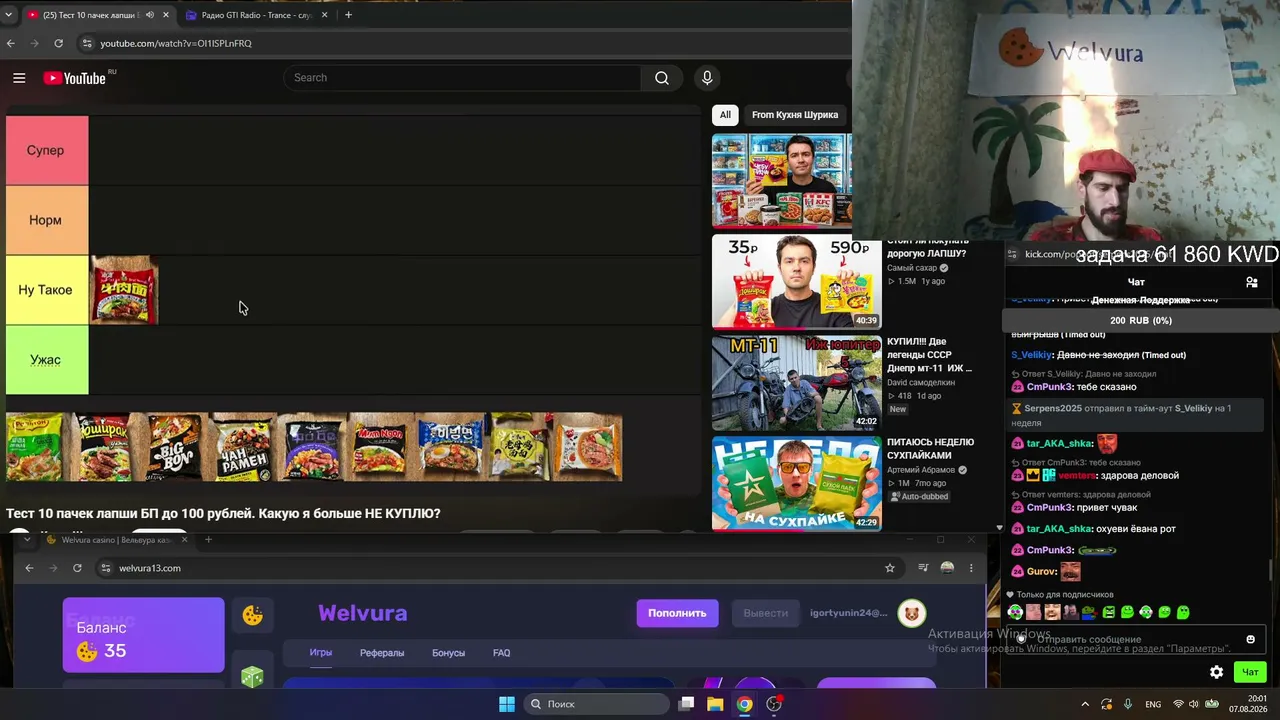Click the green Чат send button

pyautogui.click(x=1250, y=672)
